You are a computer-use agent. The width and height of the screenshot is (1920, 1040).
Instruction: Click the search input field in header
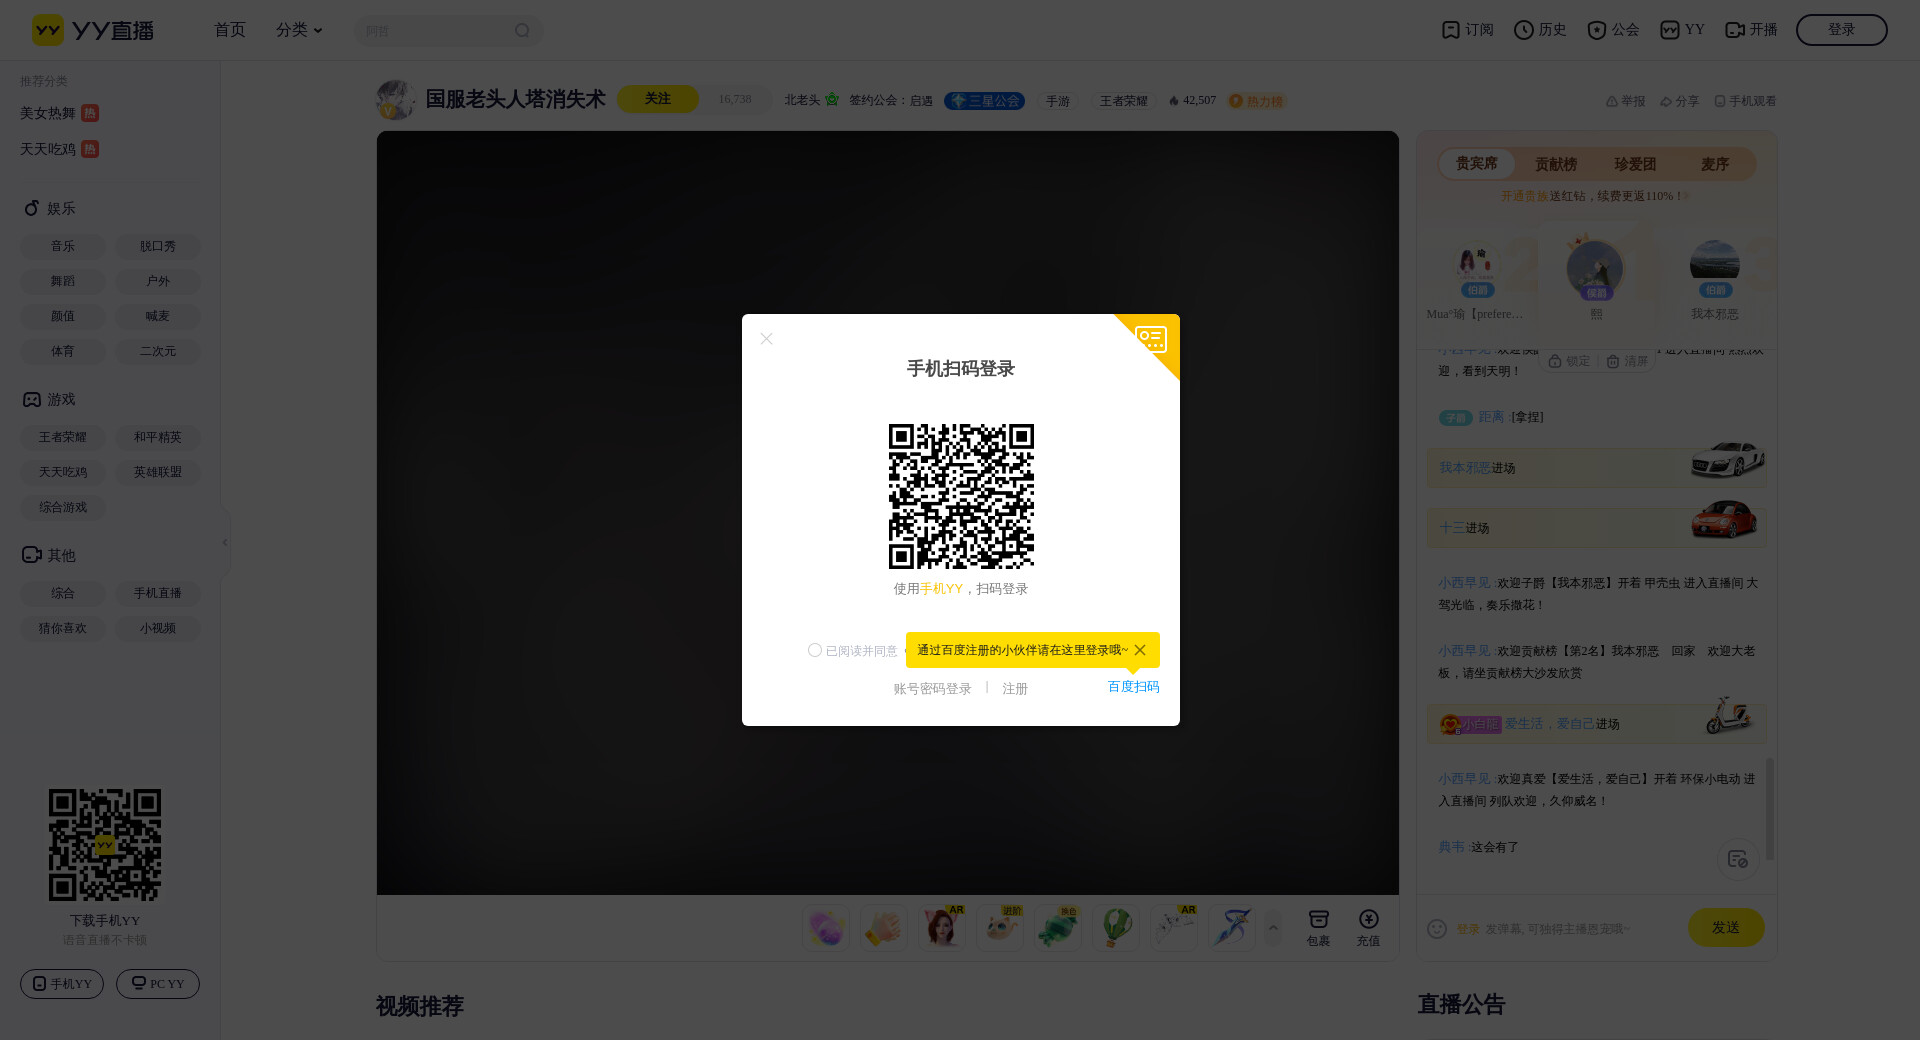click(436, 31)
